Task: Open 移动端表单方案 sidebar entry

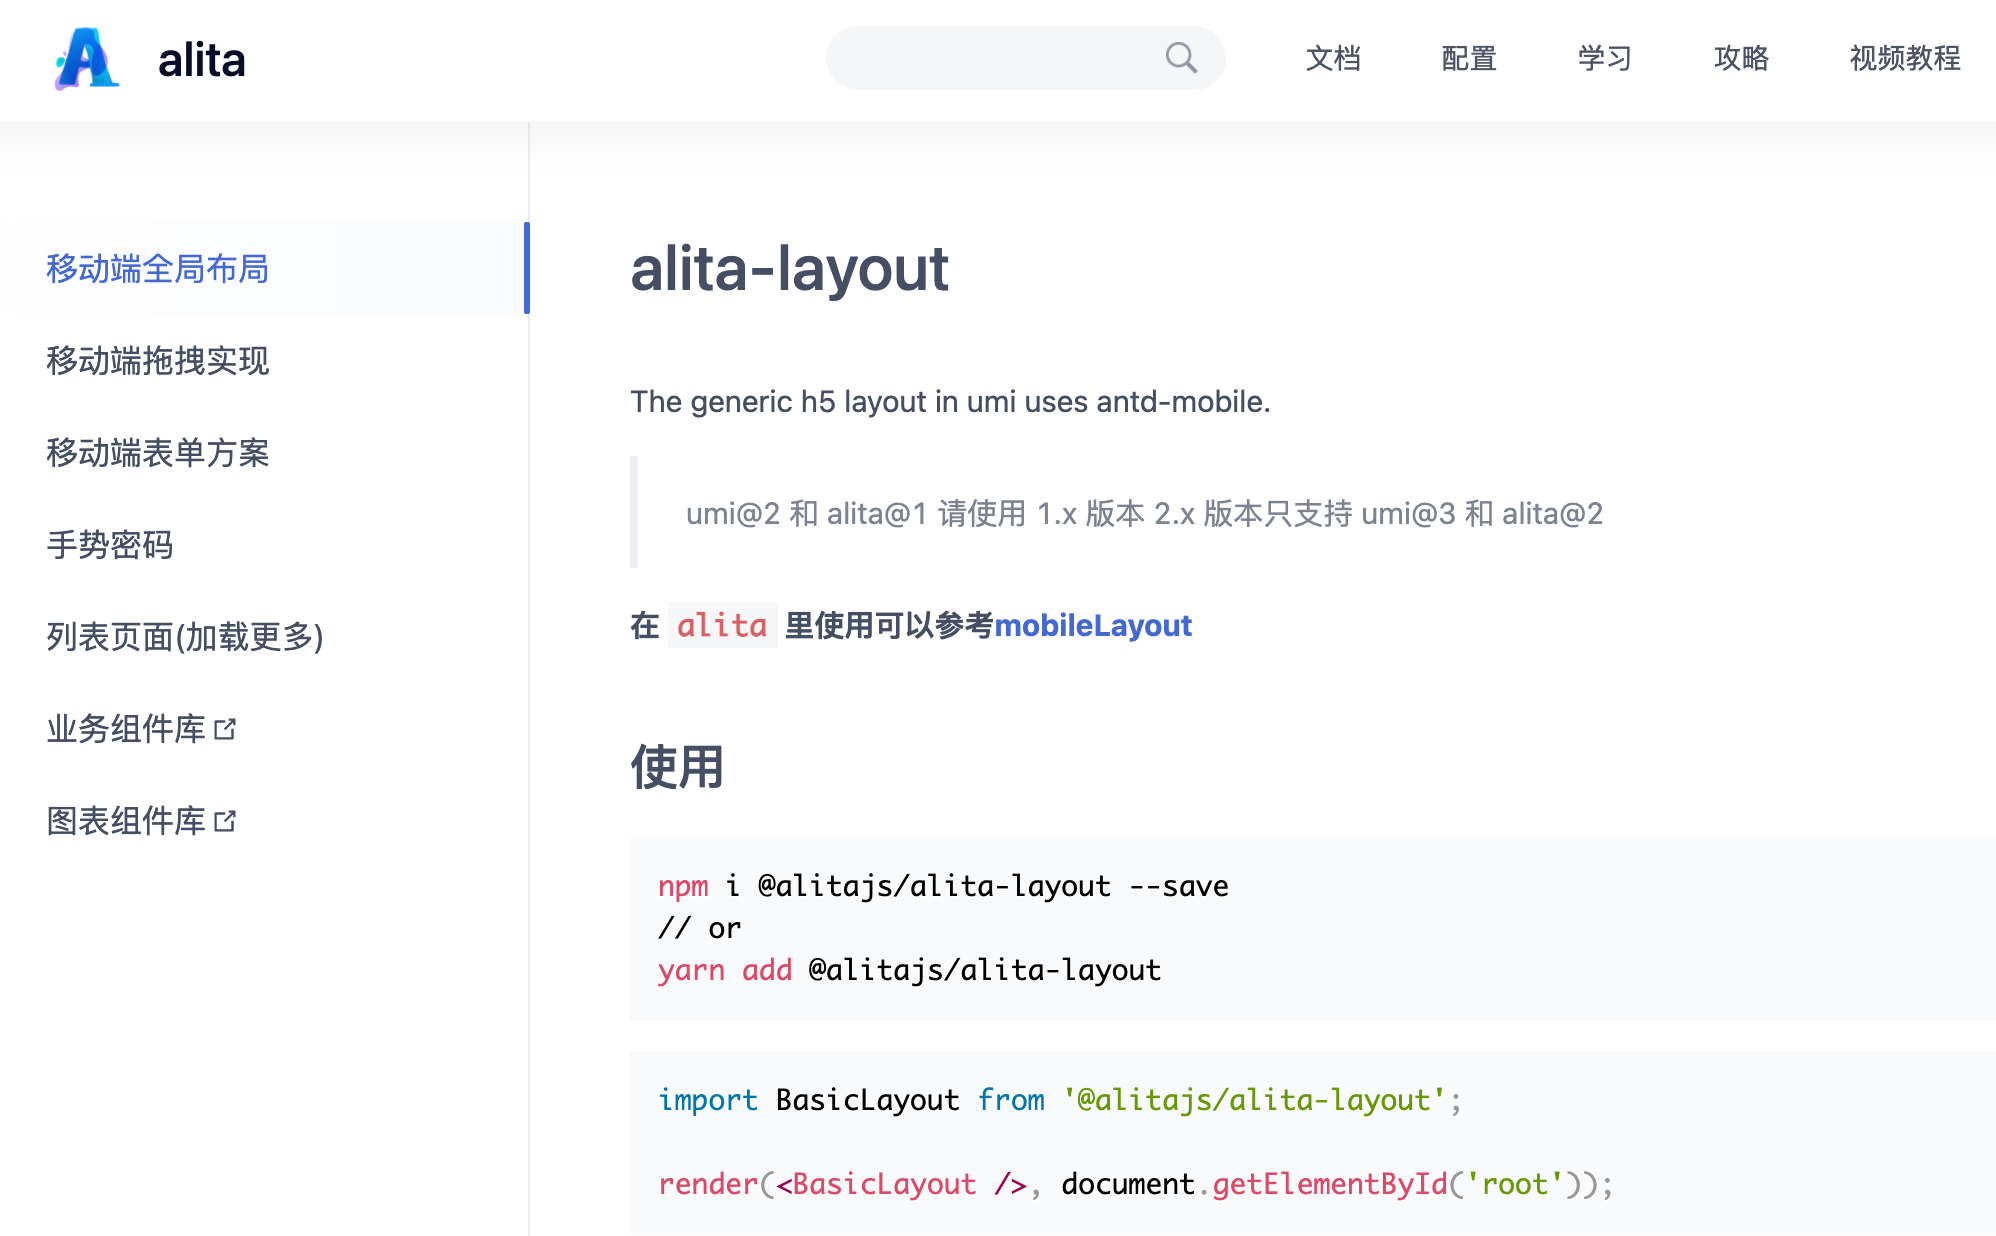Action: tap(158, 452)
